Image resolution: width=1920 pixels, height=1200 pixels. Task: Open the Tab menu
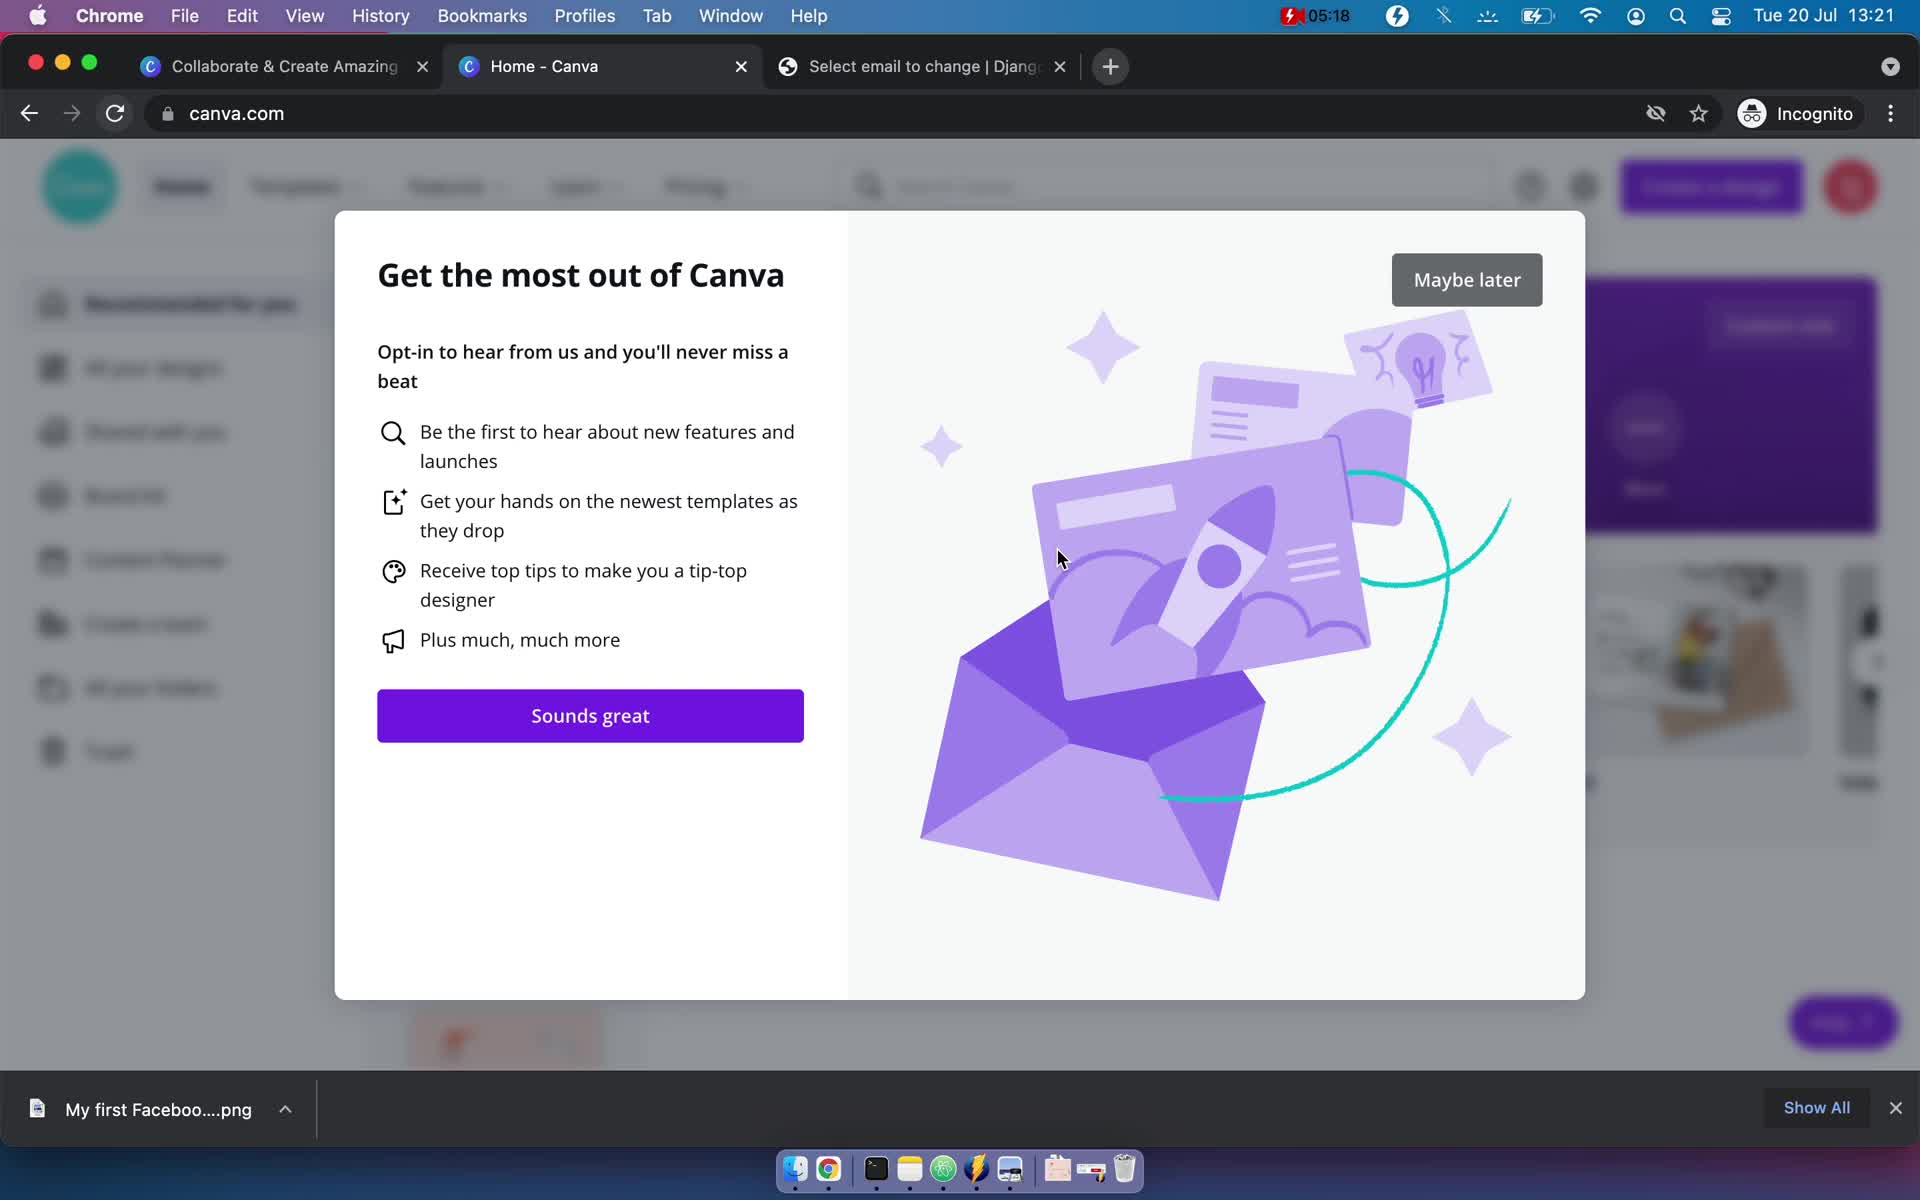657,16
